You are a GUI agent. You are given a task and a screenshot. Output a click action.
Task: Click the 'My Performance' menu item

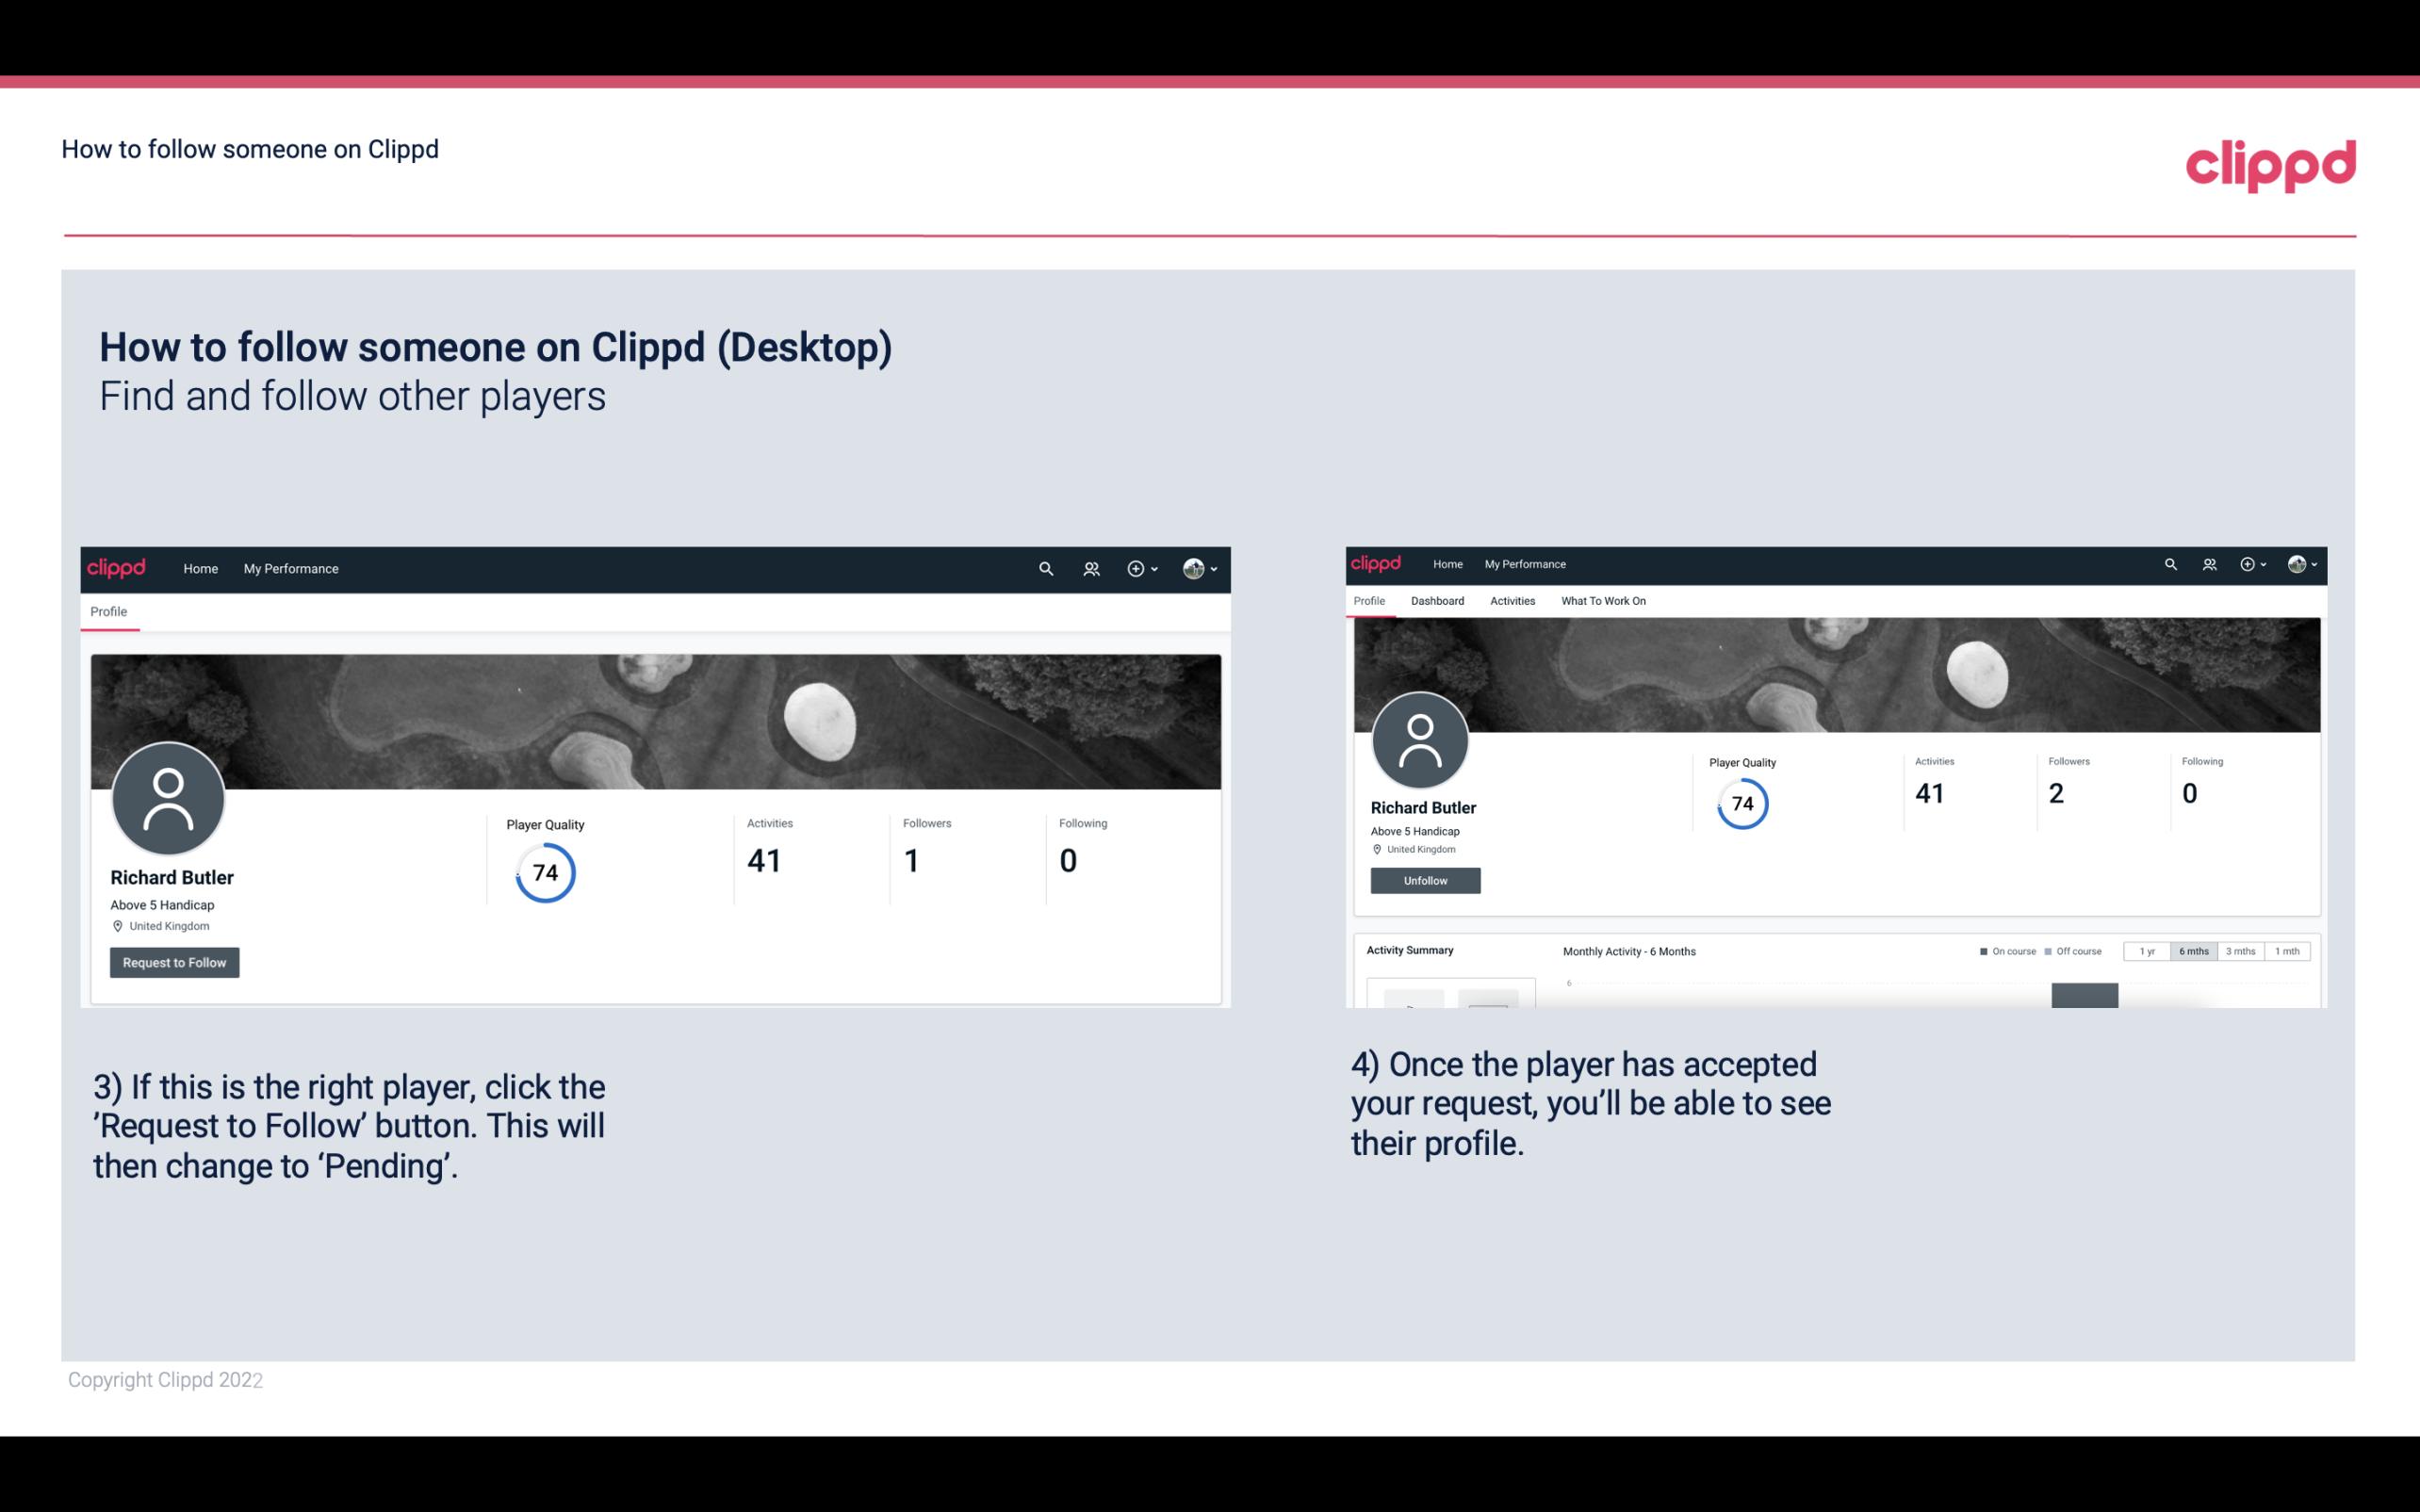pos(289,568)
